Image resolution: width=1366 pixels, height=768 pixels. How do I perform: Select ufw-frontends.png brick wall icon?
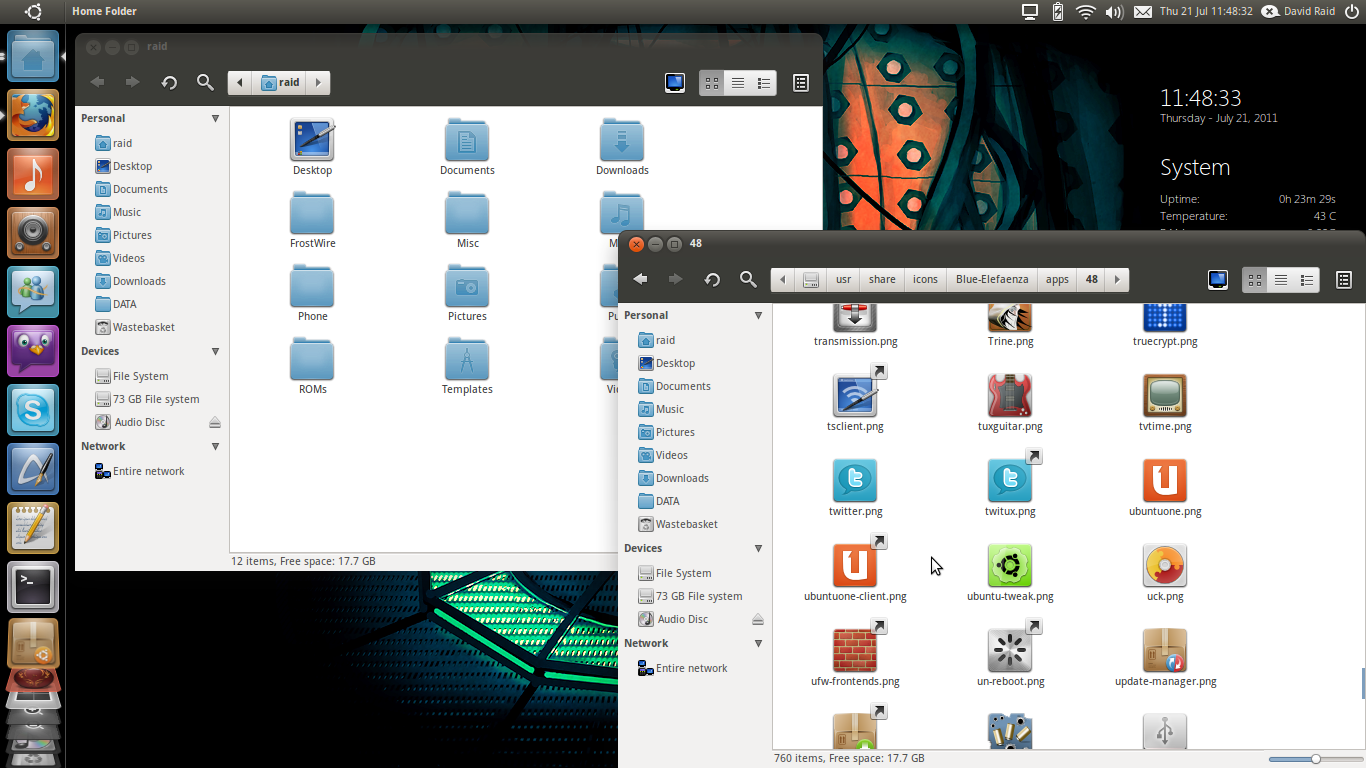tap(855, 651)
